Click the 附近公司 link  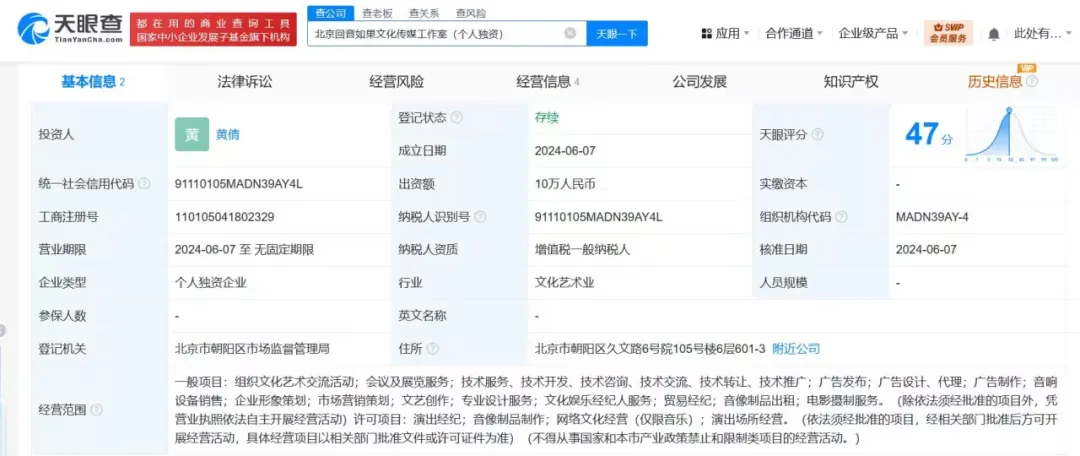796,349
